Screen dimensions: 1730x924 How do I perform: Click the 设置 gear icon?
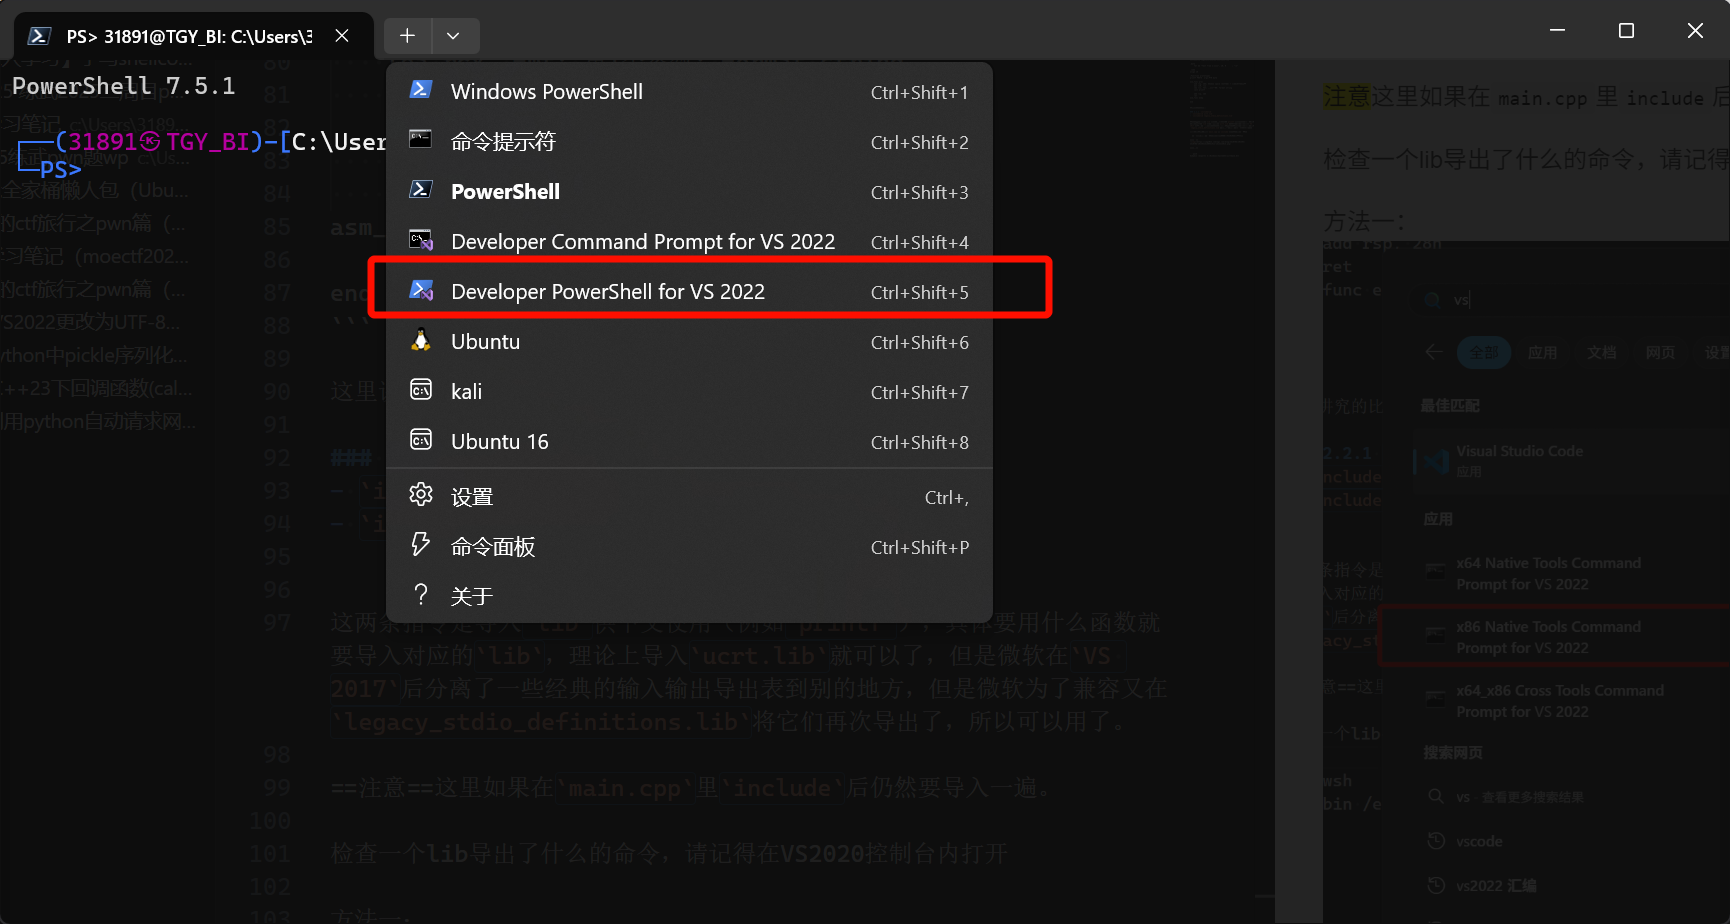(421, 495)
